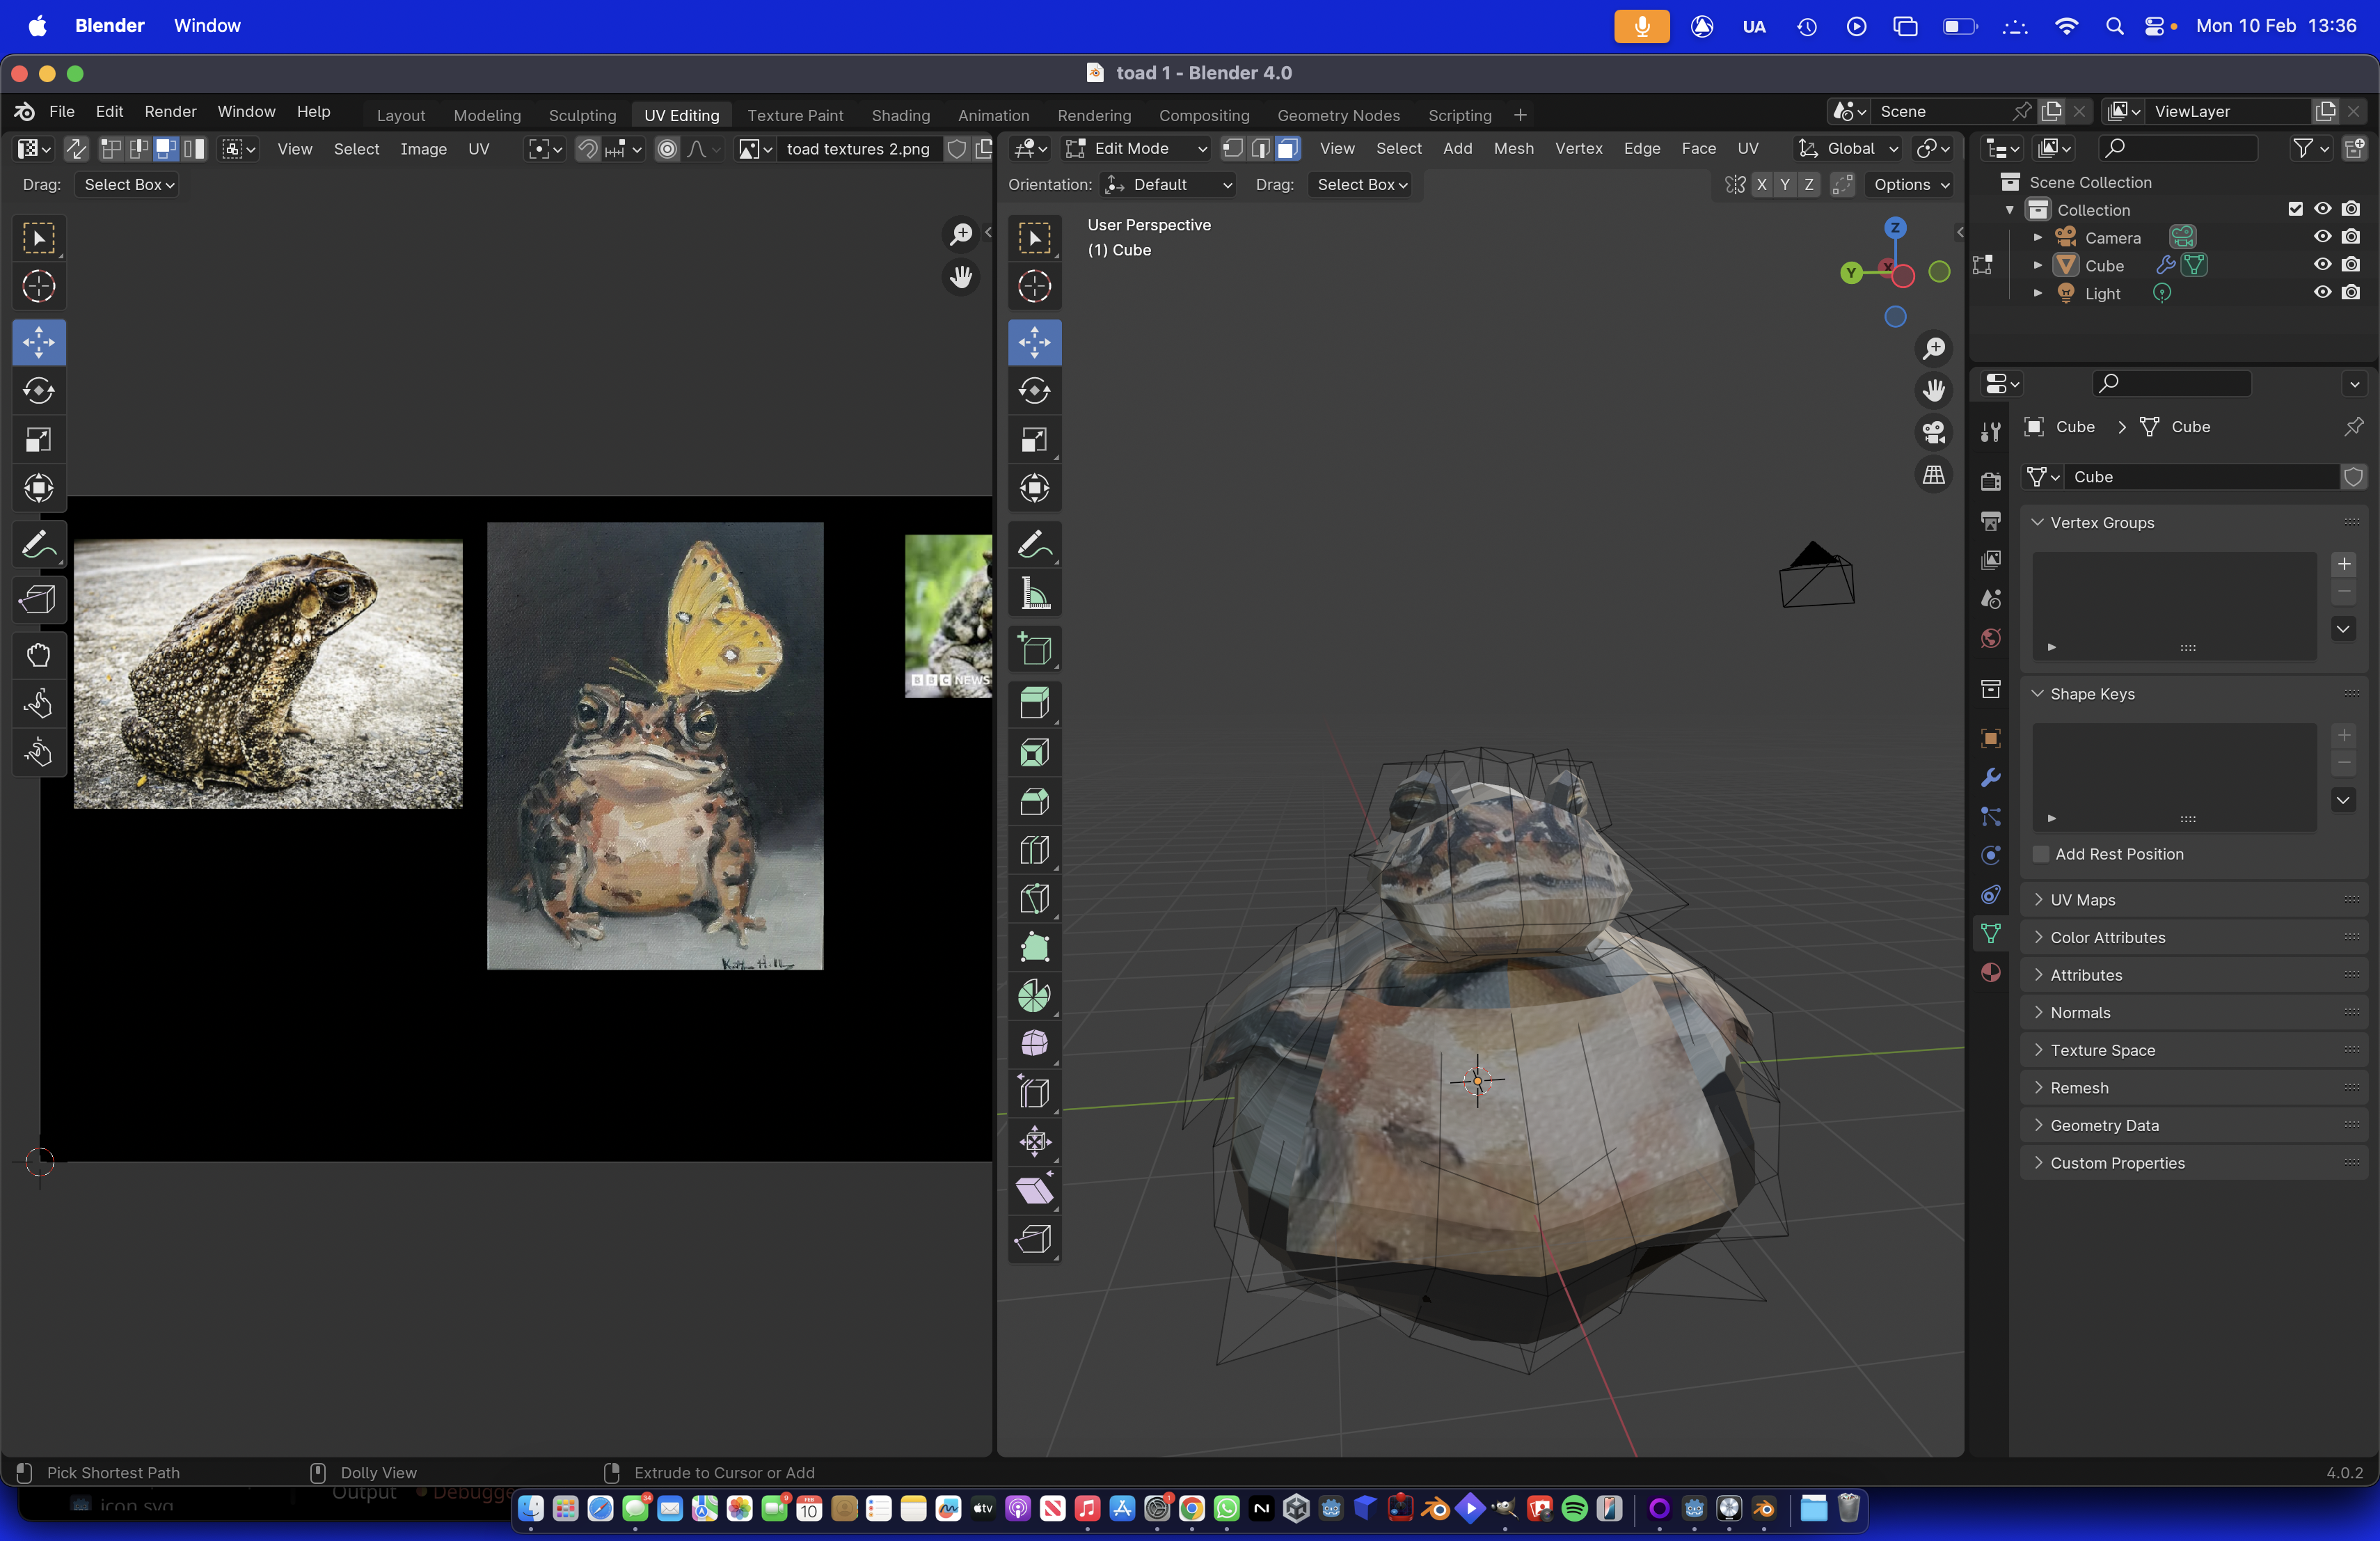Viewport: 2380px width, 1541px height.
Task: Toggle the camera view button in viewport
Action: pyautogui.click(x=1933, y=432)
